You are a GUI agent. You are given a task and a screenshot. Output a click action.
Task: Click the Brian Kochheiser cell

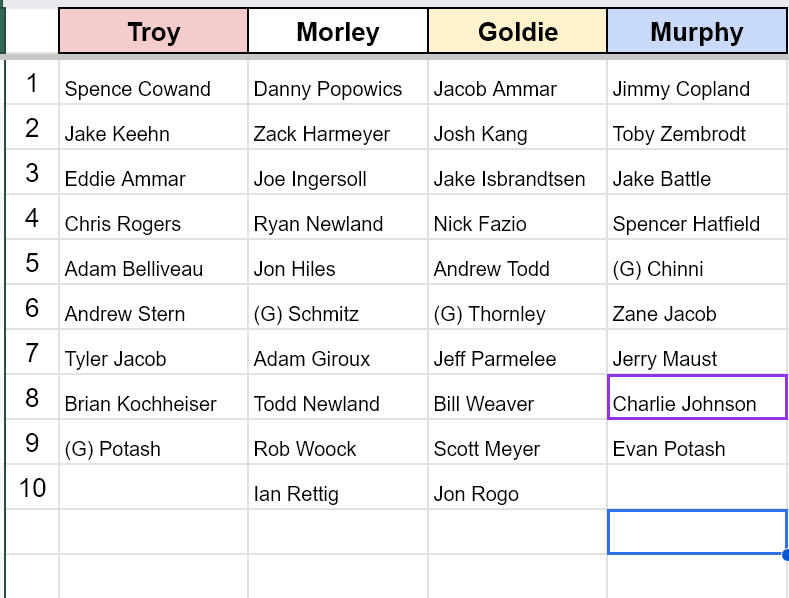pyautogui.click(x=153, y=397)
